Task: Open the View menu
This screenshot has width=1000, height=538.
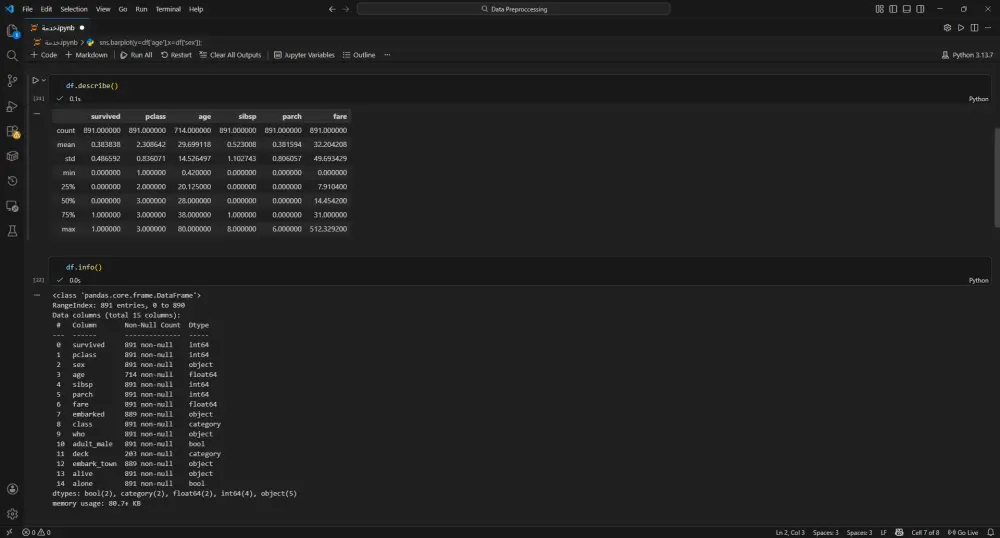Action: tap(103, 9)
